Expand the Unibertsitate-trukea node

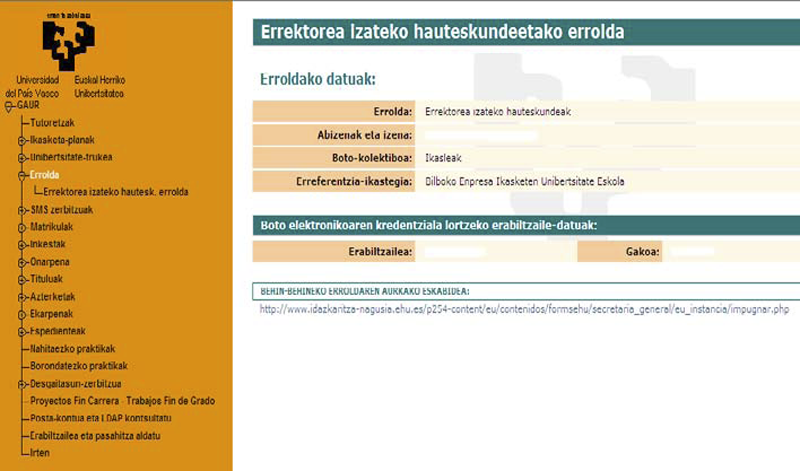(x=22, y=157)
